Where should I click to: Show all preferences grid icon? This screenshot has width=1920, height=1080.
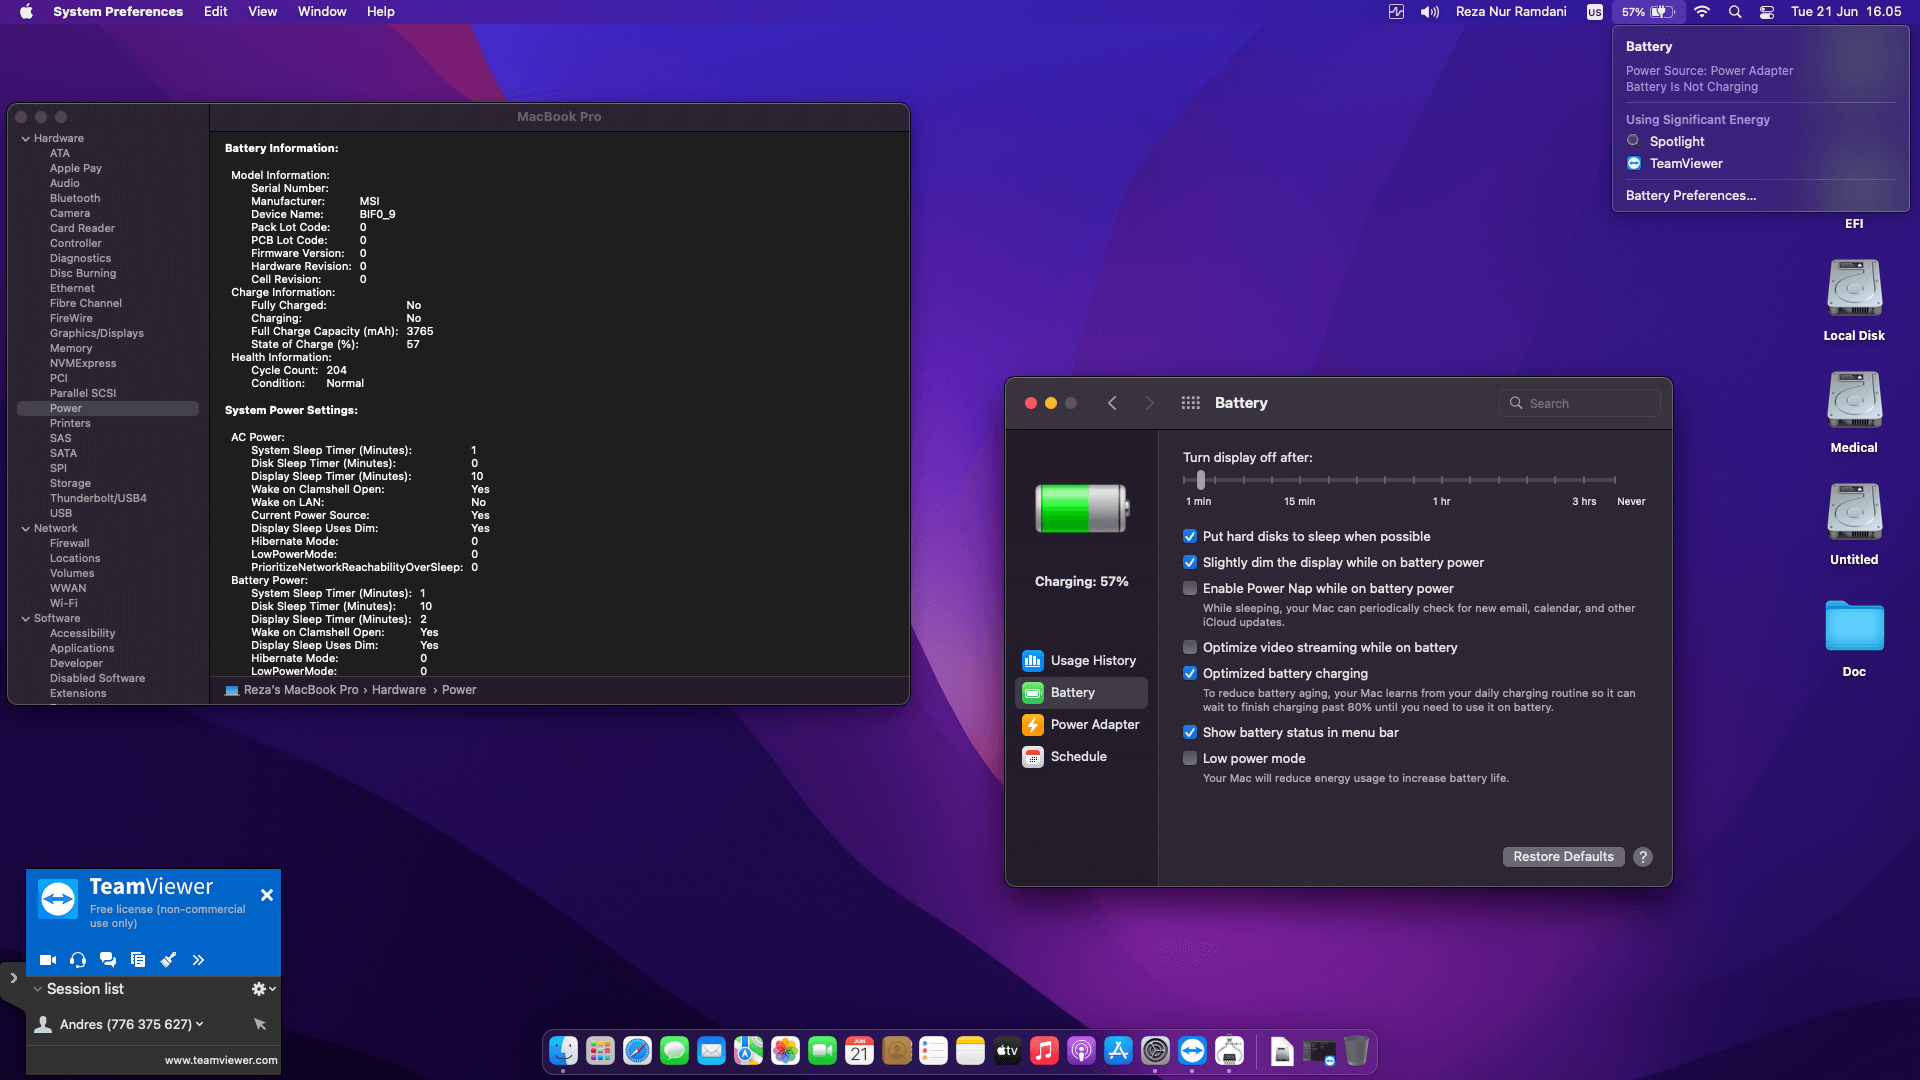(x=1190, y=403)
